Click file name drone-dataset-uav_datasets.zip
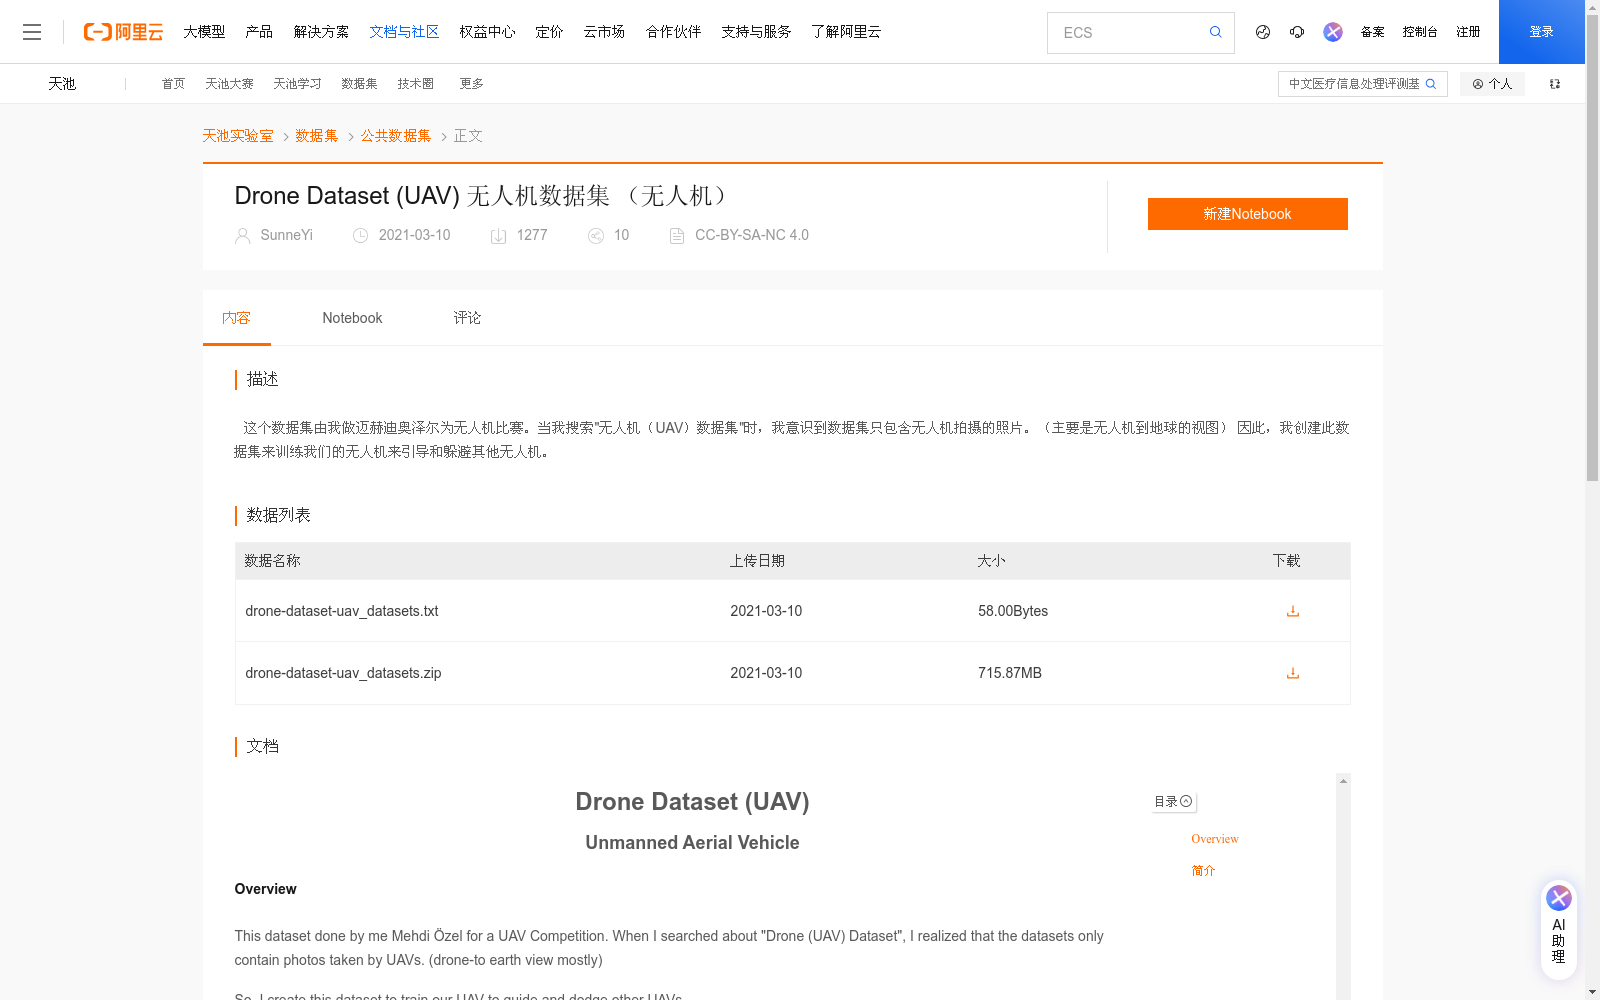 click(x=343, y=673)
